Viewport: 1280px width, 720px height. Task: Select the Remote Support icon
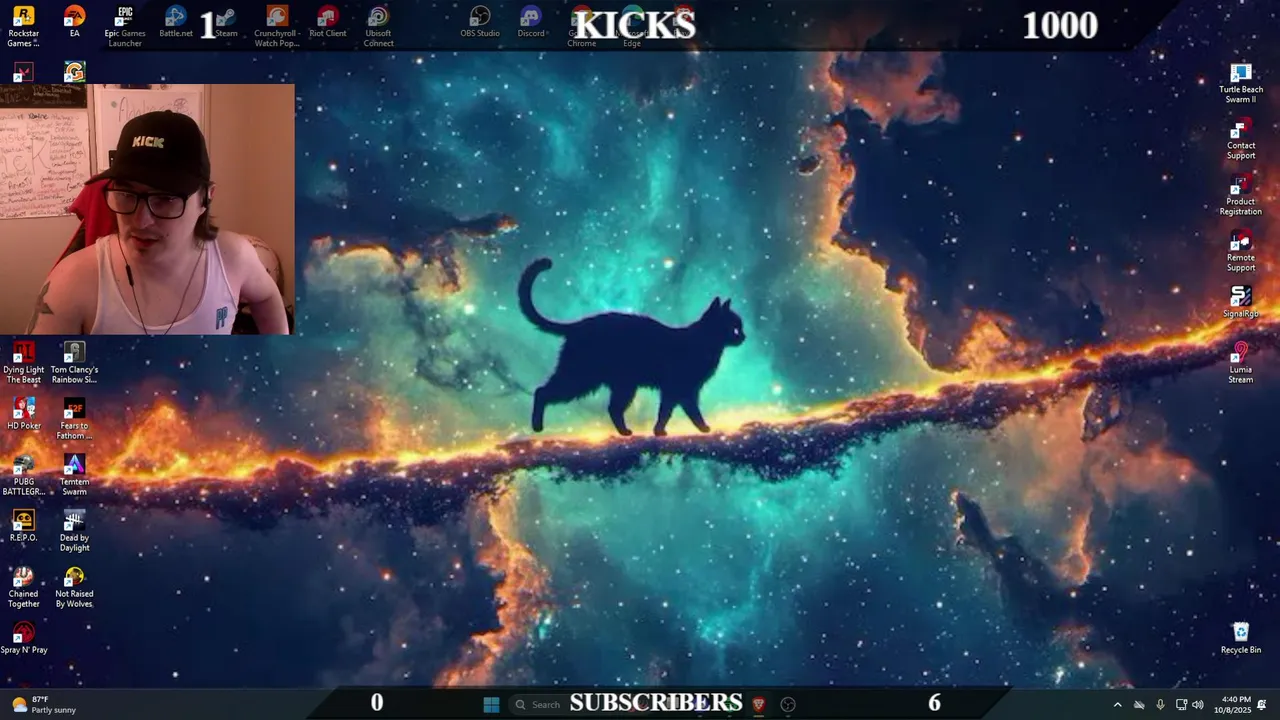point(1241,250)
